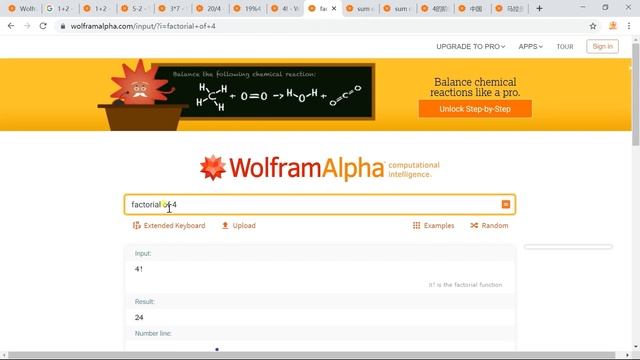Image resolution: width=640 pixels, height=360 pixels.
Task: Click the browser forward arrow
Action: (27, 26)
